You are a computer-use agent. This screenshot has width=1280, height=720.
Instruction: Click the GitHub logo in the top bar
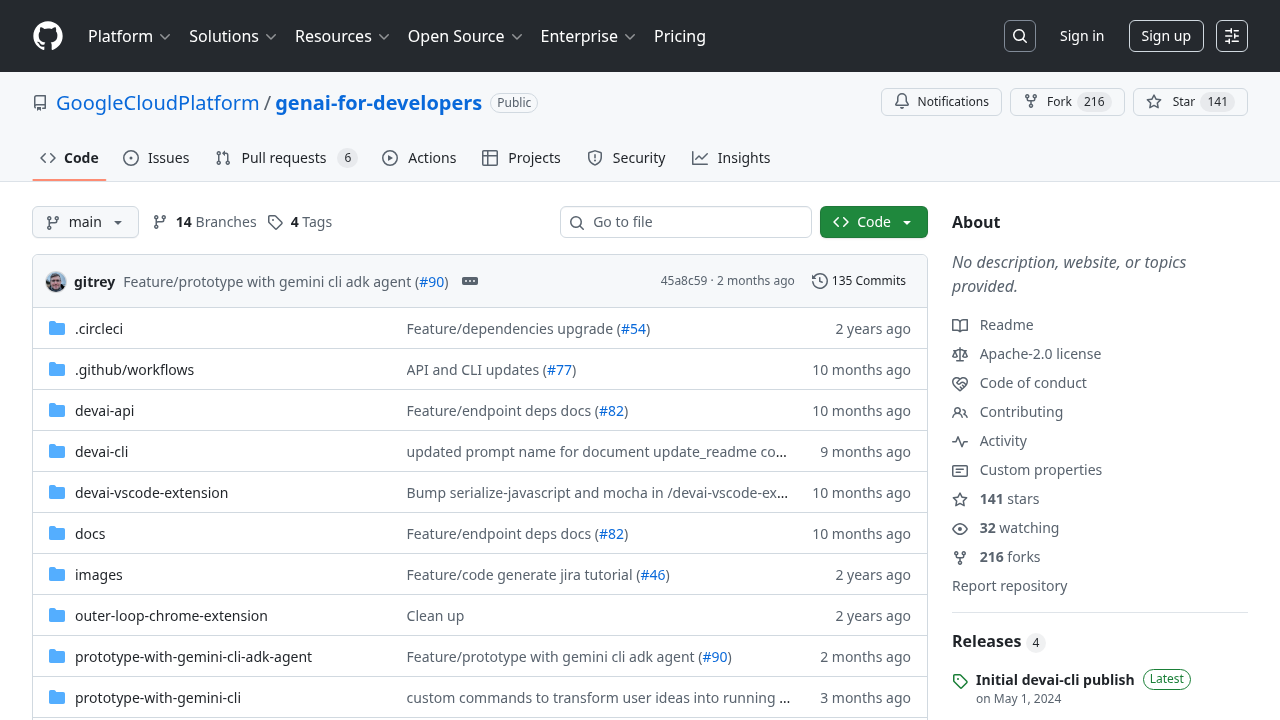point(47,36)
